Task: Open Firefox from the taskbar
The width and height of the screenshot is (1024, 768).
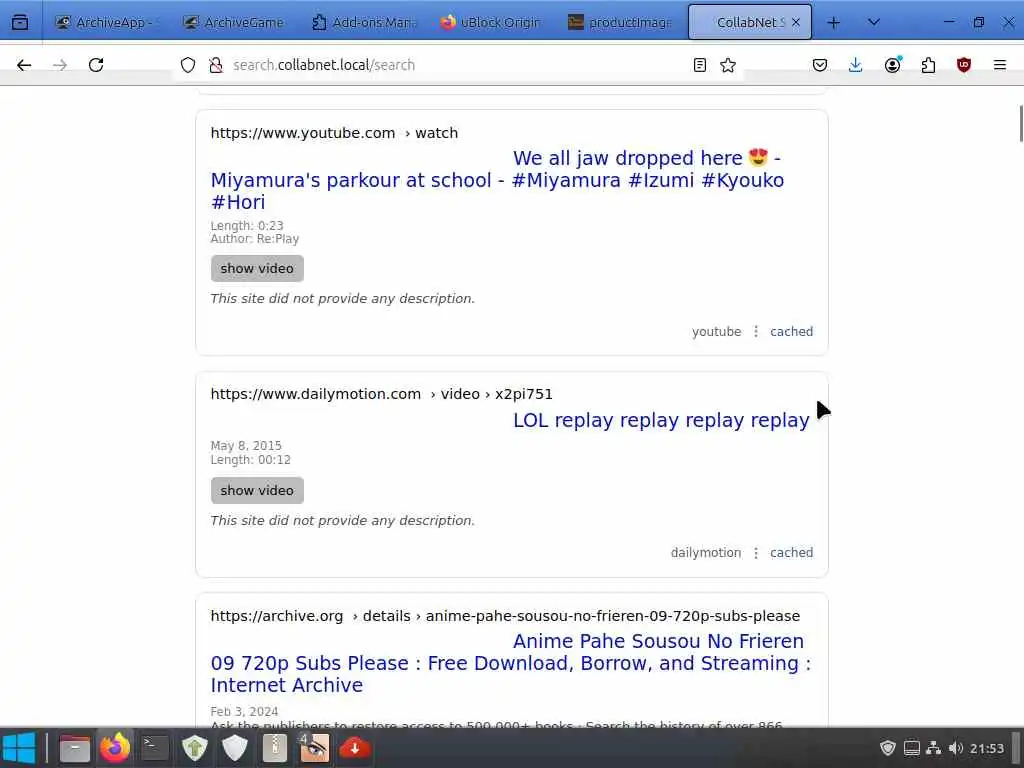Action: coord(115,748)
